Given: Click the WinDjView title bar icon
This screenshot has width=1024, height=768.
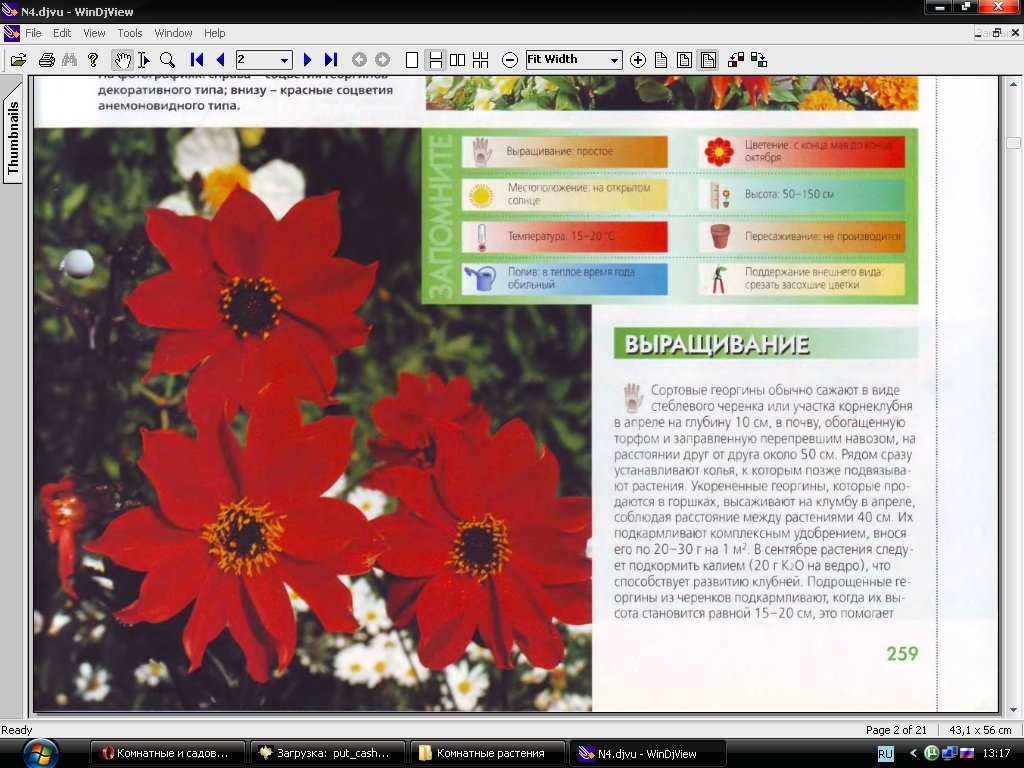Looking at the screenshot, I should pos(10,10).
